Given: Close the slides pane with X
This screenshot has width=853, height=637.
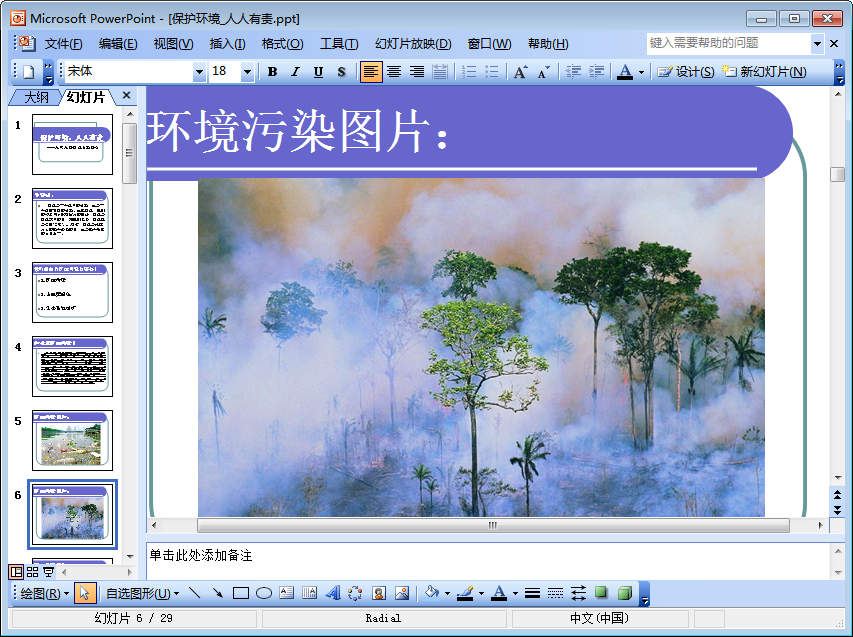Looking at the screenshot, I should click(x=127, y=96).
